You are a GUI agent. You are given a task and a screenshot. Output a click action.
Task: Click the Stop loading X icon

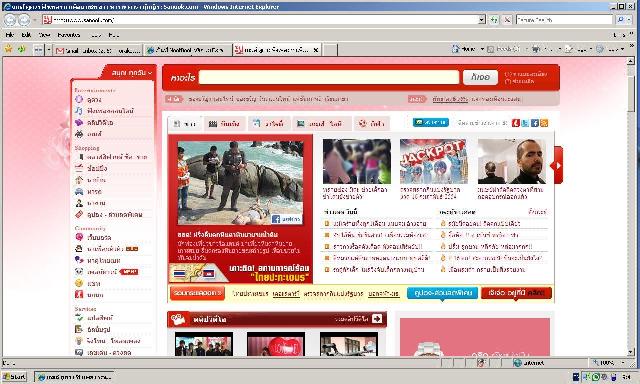pos(507,20)
